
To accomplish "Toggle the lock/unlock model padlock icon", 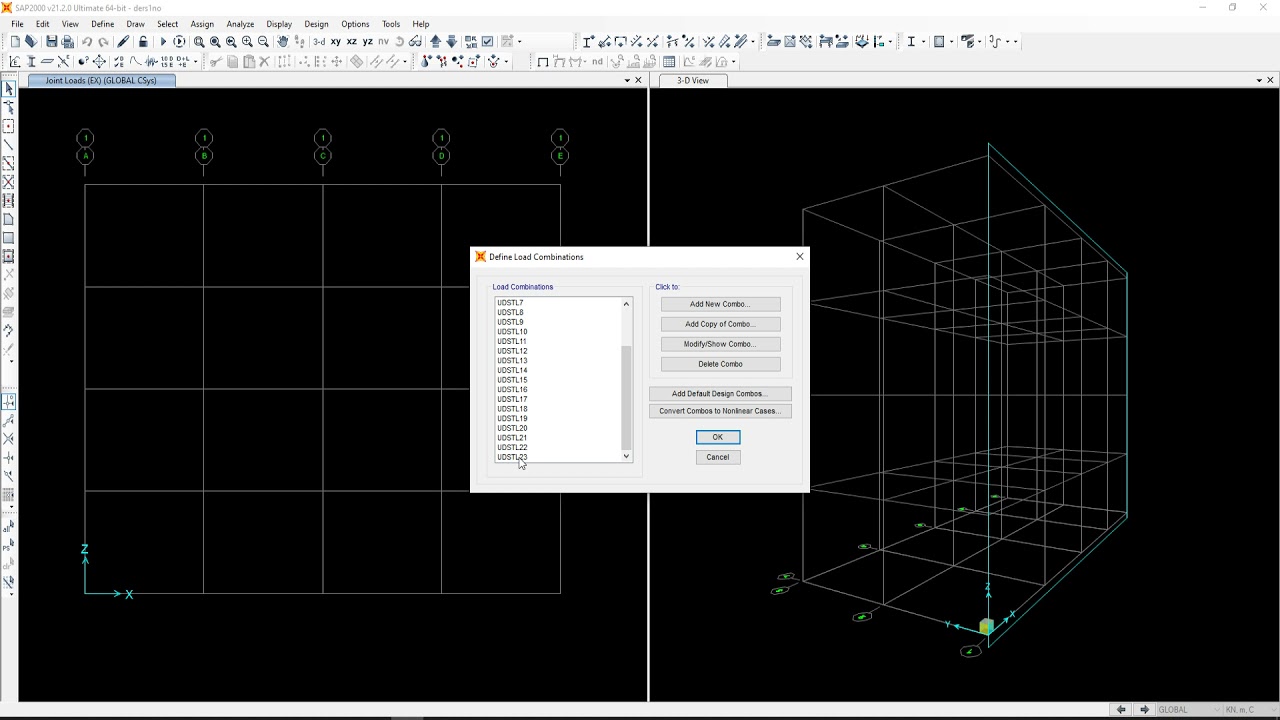I will (x=143, y=42).
